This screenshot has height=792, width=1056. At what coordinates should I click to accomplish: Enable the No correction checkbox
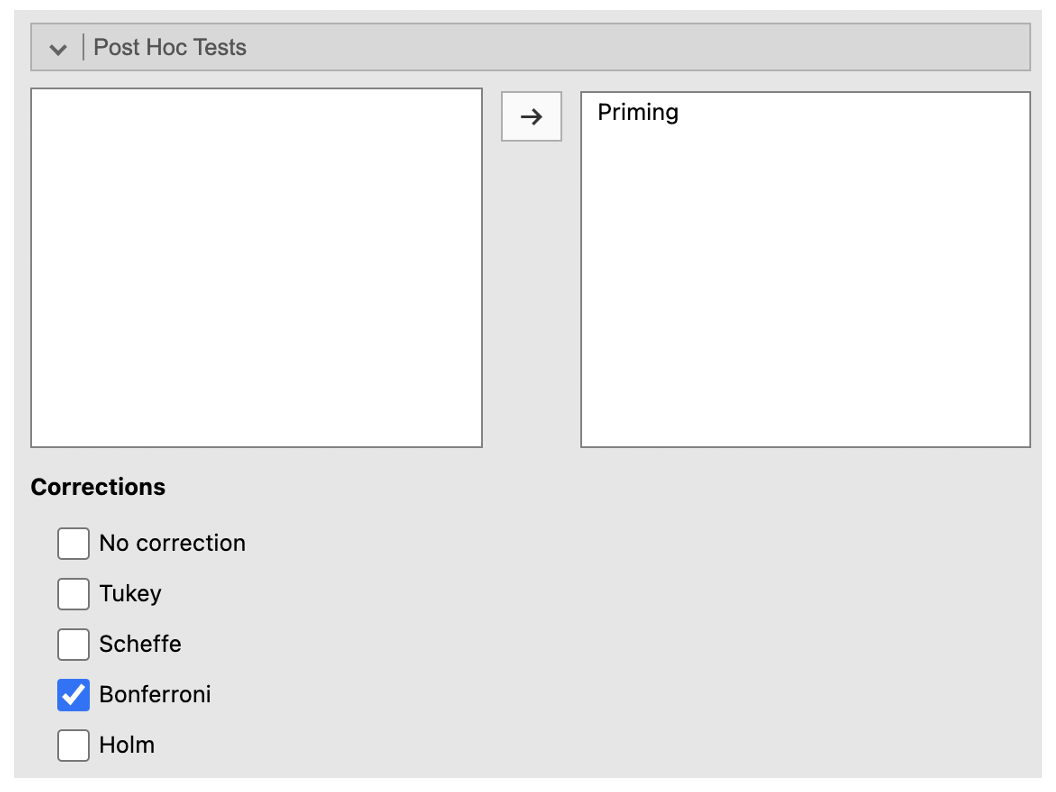tap(73, 544)
